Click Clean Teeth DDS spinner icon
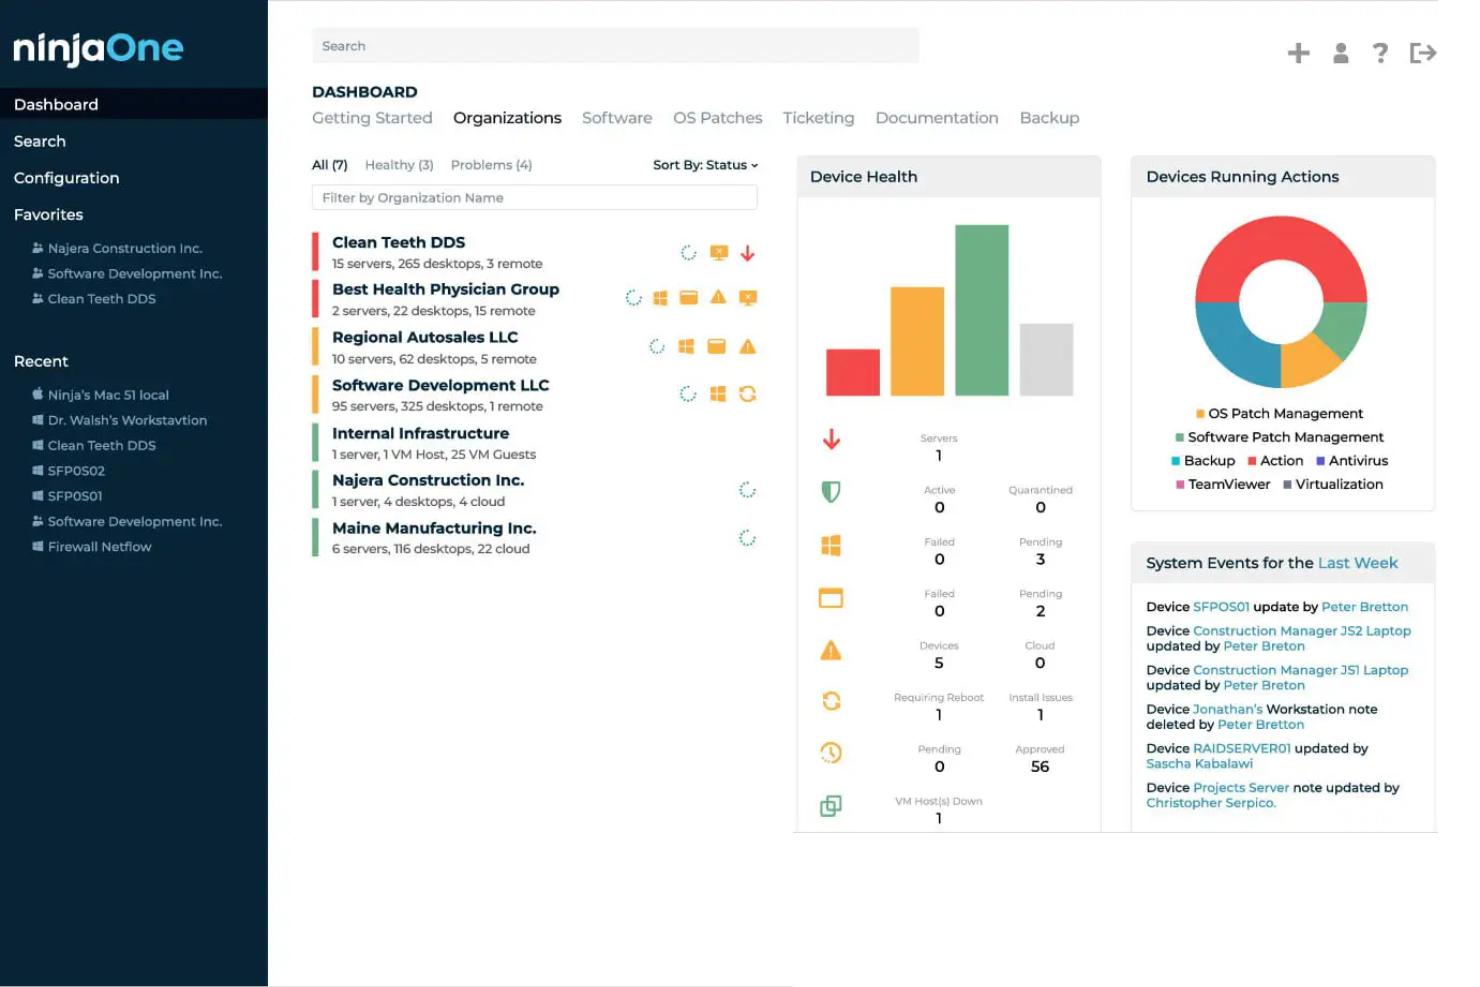This screenshot has width=1480, height=987. (689, 252)
